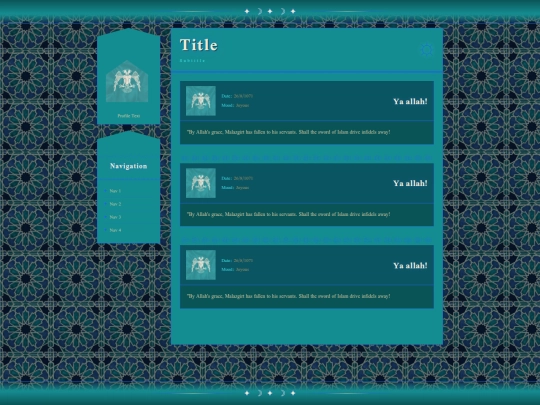Click the page heading "Title"
The image size is (540, 405).
click(x=199, y=45)
